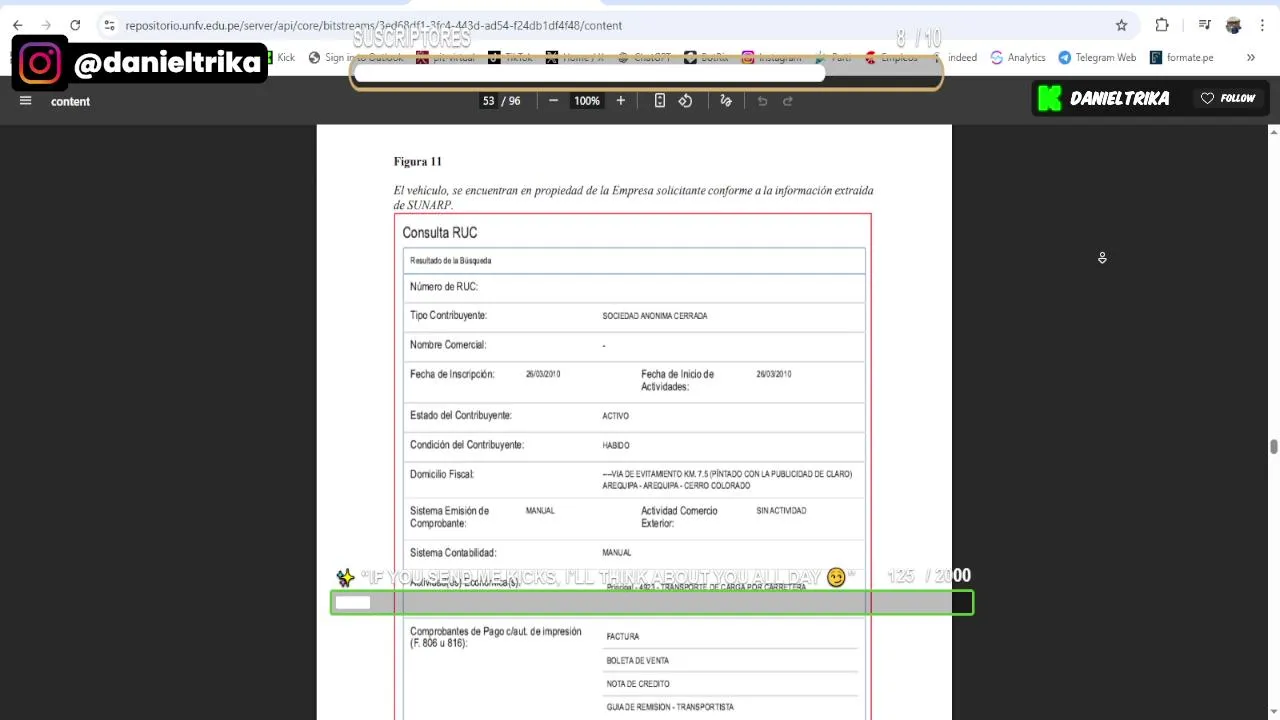The width and height of the screenshot is (1280, 720).
Task: View site information icon in address bar
Action: pos(109,25)
